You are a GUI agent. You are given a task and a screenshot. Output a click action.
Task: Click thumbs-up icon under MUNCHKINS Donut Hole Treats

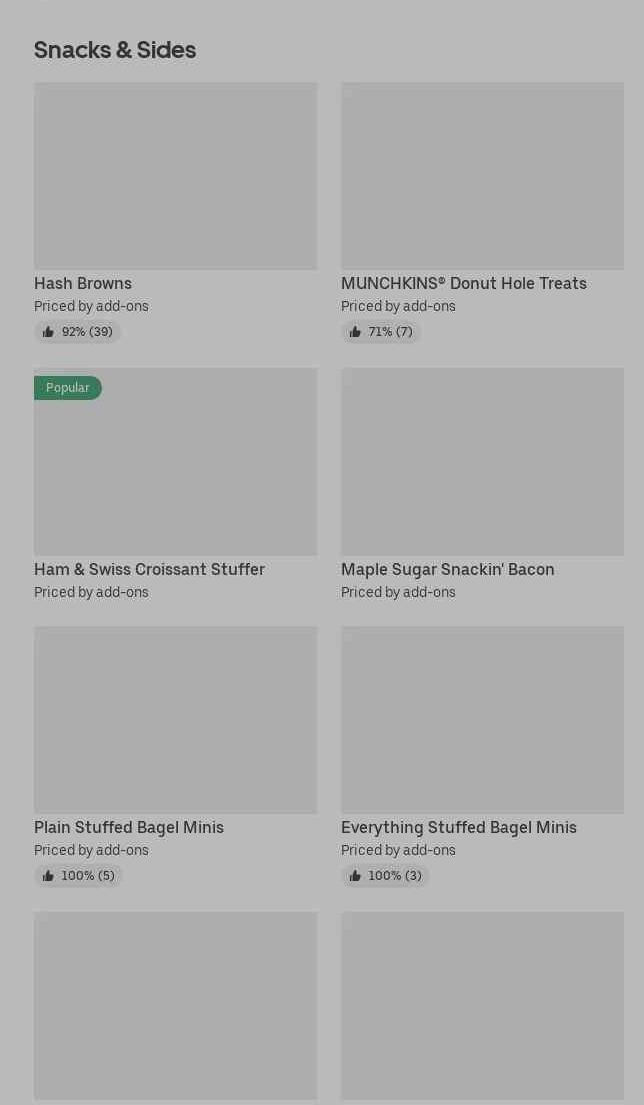[x=355, y=332]
